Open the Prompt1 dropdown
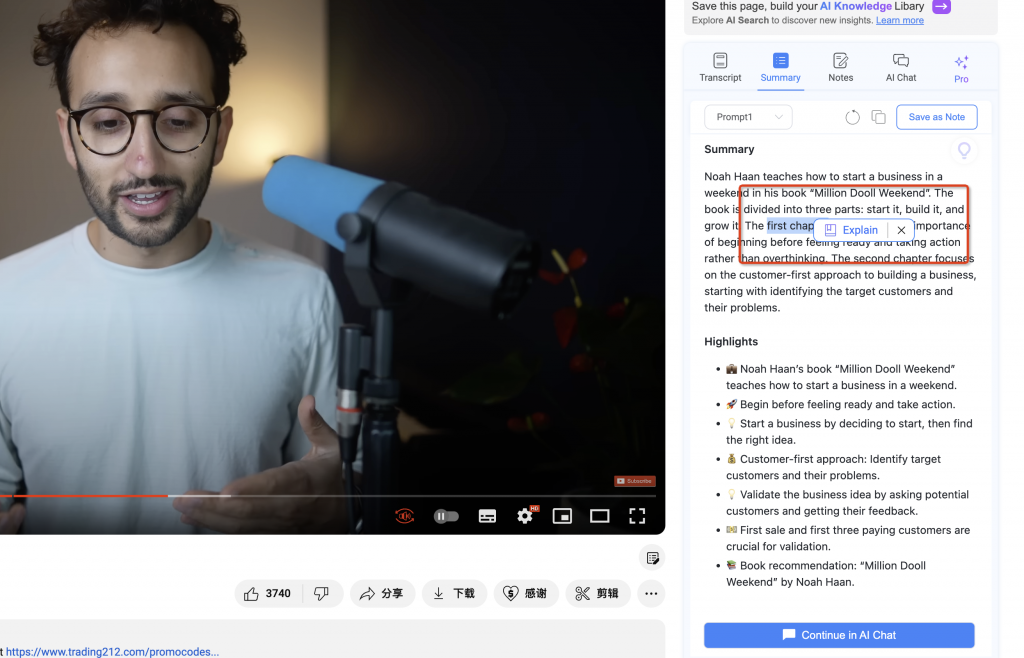This screenshot has width=1024, height=658. (747, 116)
